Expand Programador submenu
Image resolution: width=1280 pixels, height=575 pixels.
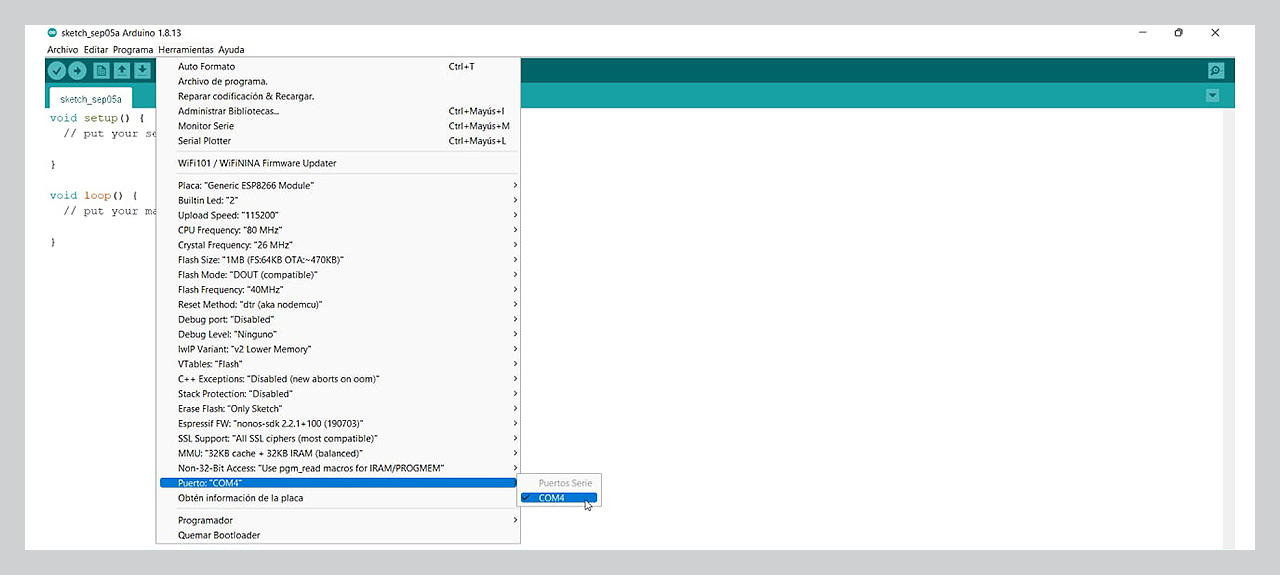click(x=338, y=520)
